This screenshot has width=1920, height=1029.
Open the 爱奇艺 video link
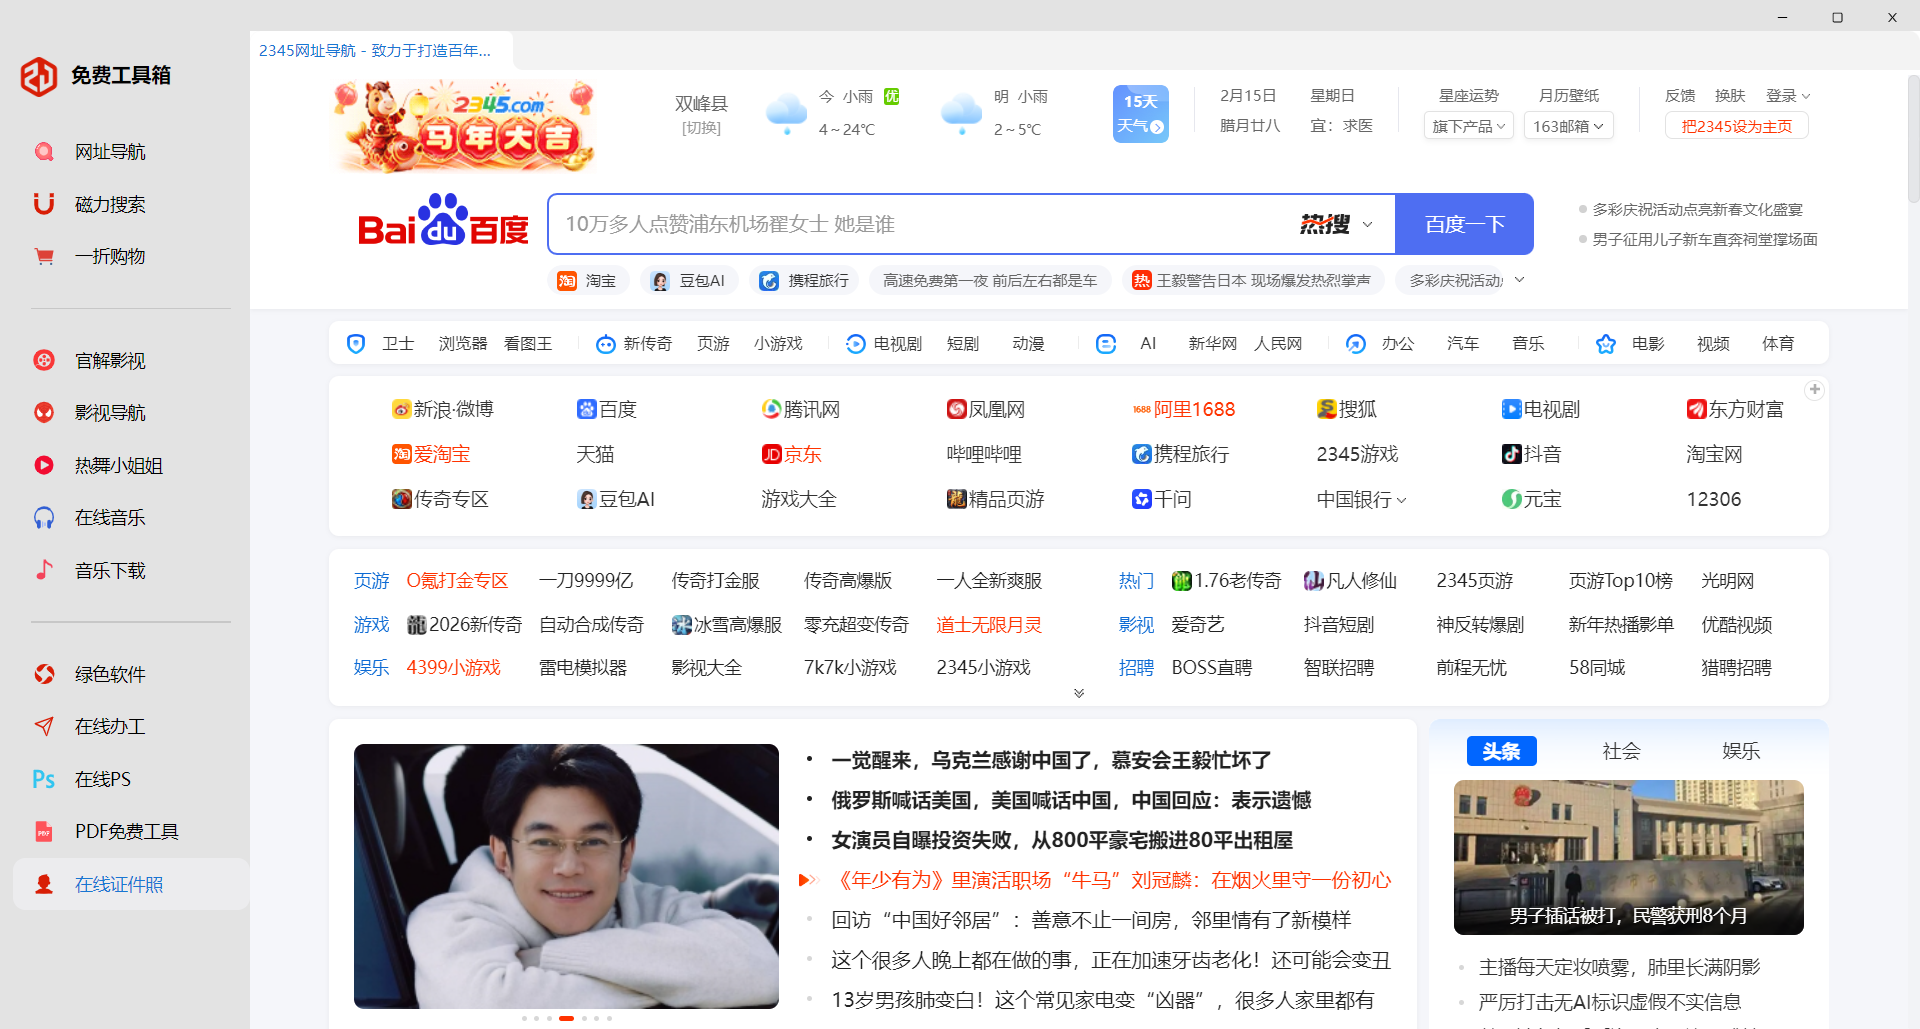click(1198, 625)
